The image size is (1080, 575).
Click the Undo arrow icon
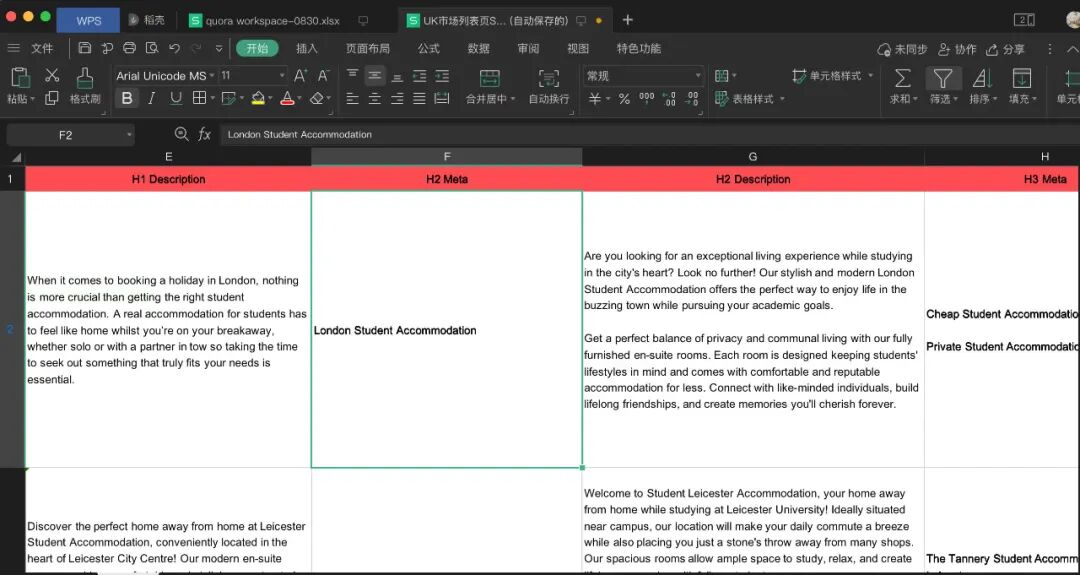[x=174, y=48]
